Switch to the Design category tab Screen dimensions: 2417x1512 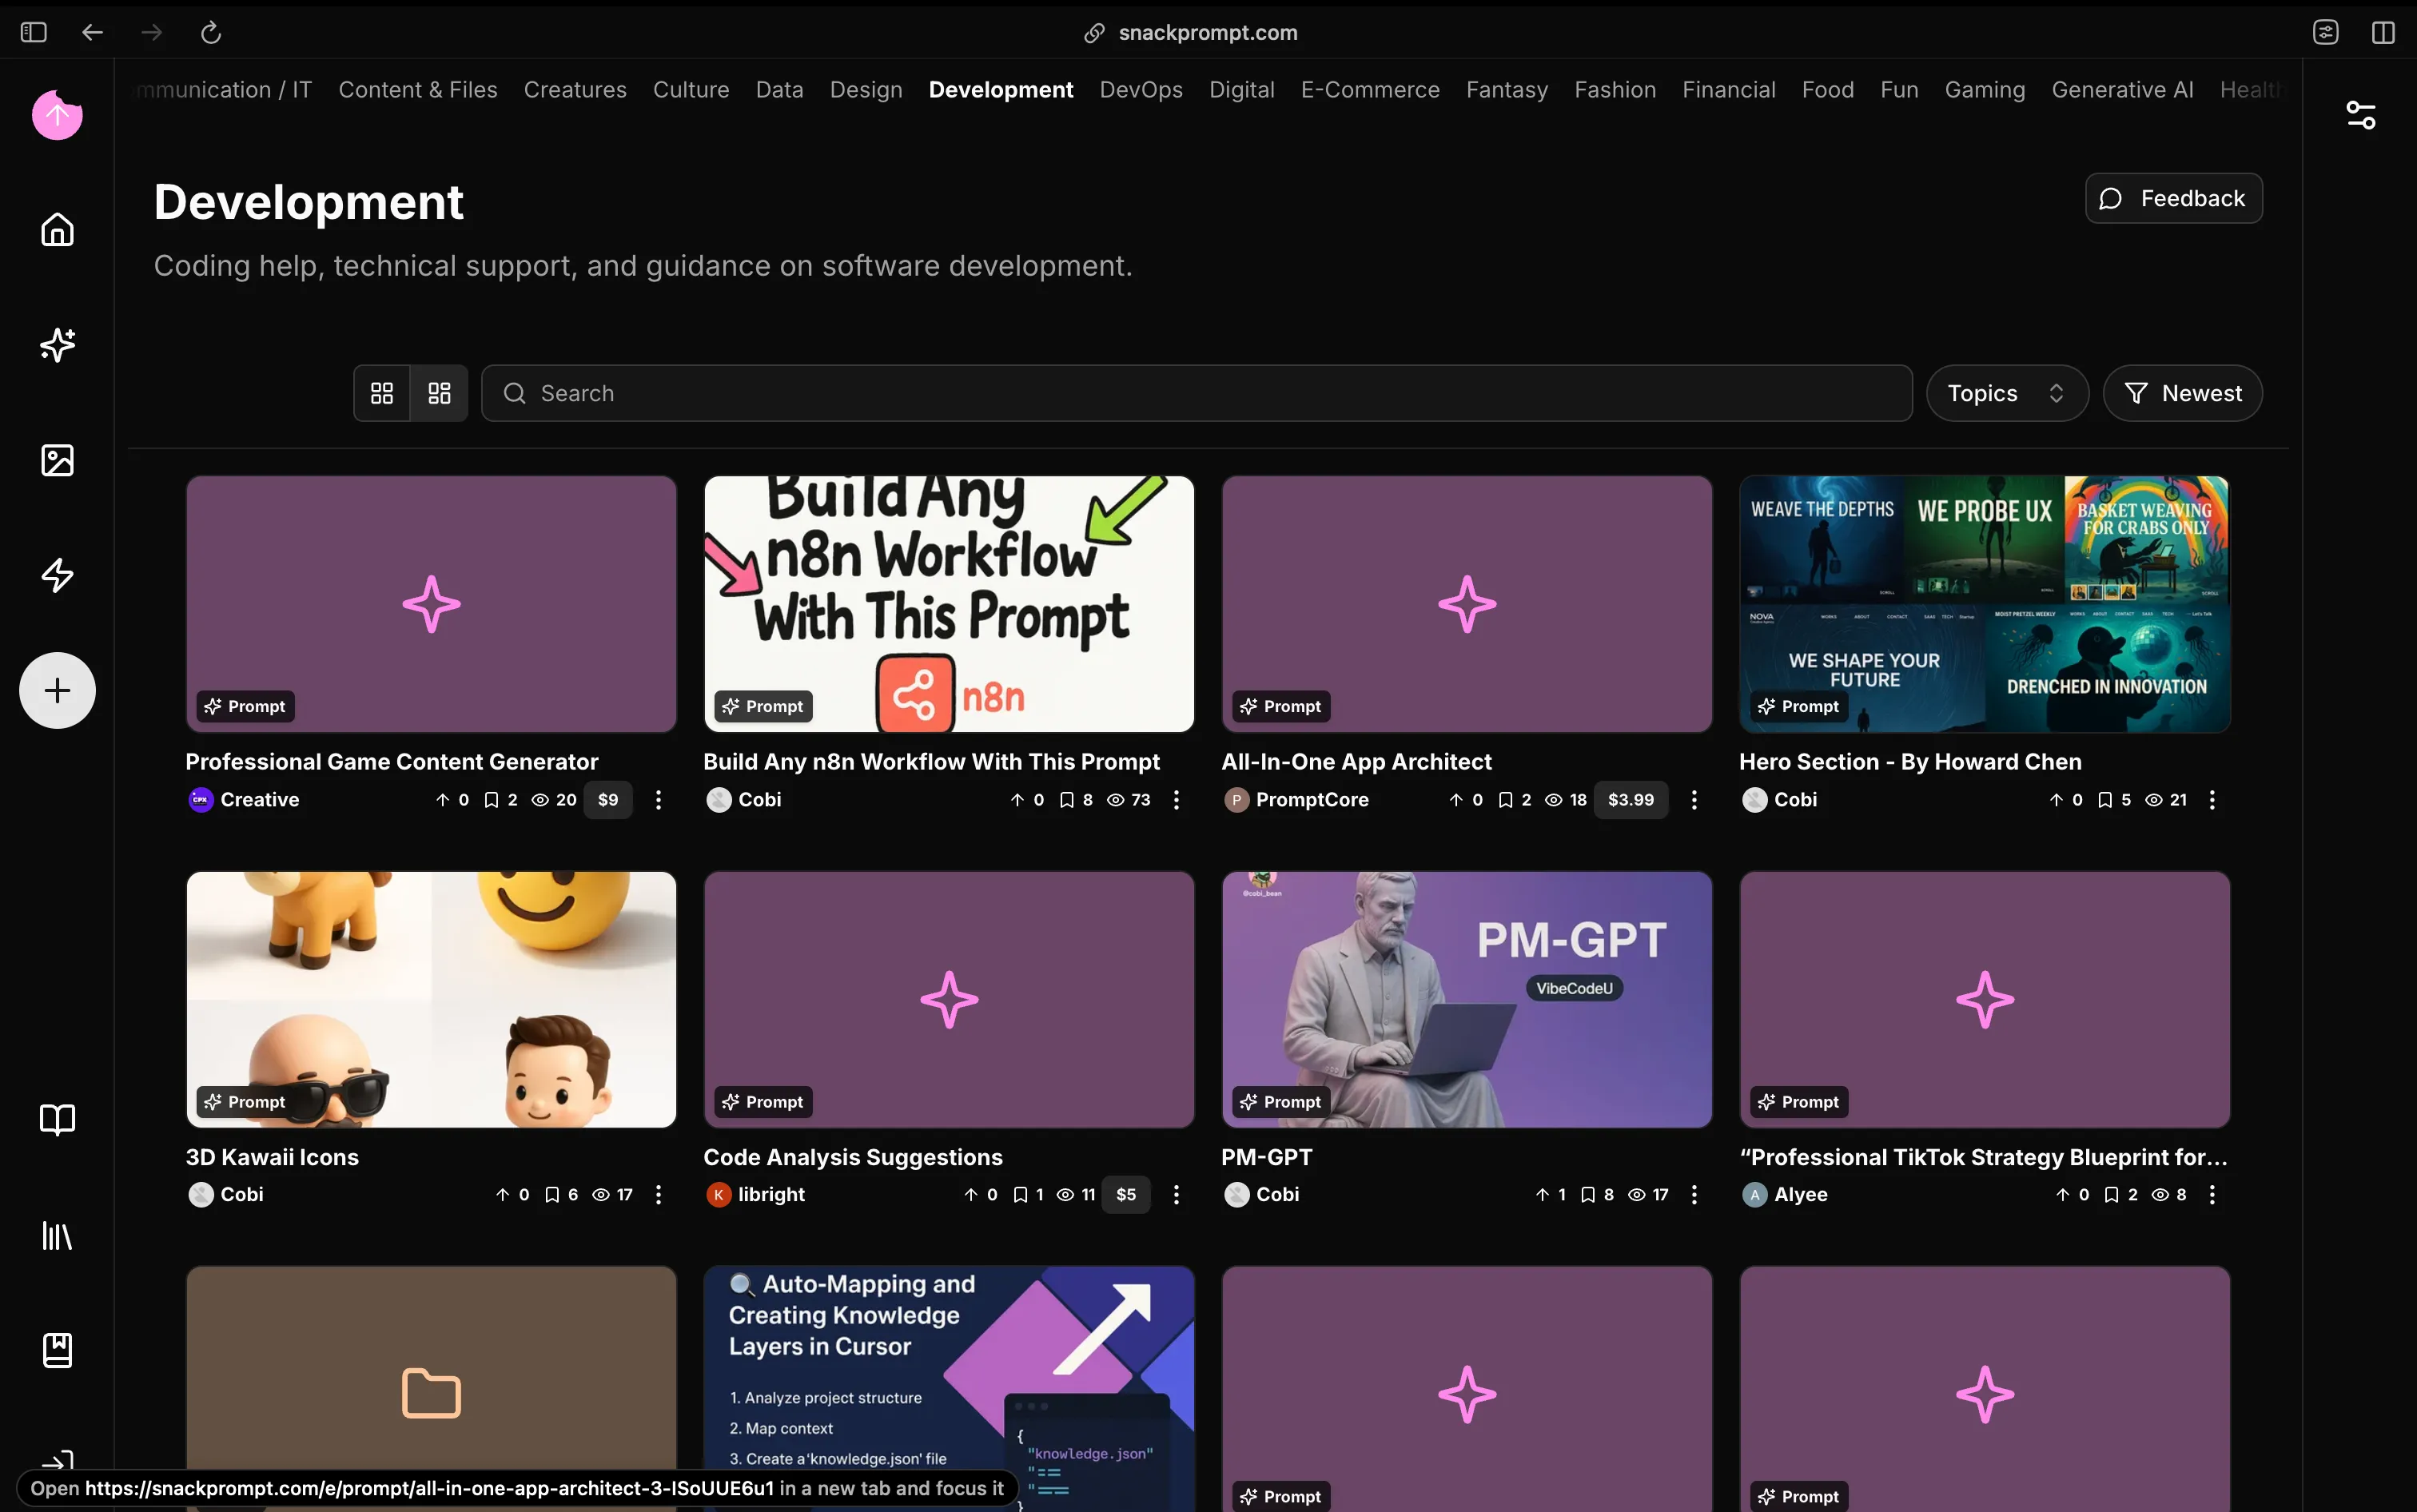pos(865,90)
